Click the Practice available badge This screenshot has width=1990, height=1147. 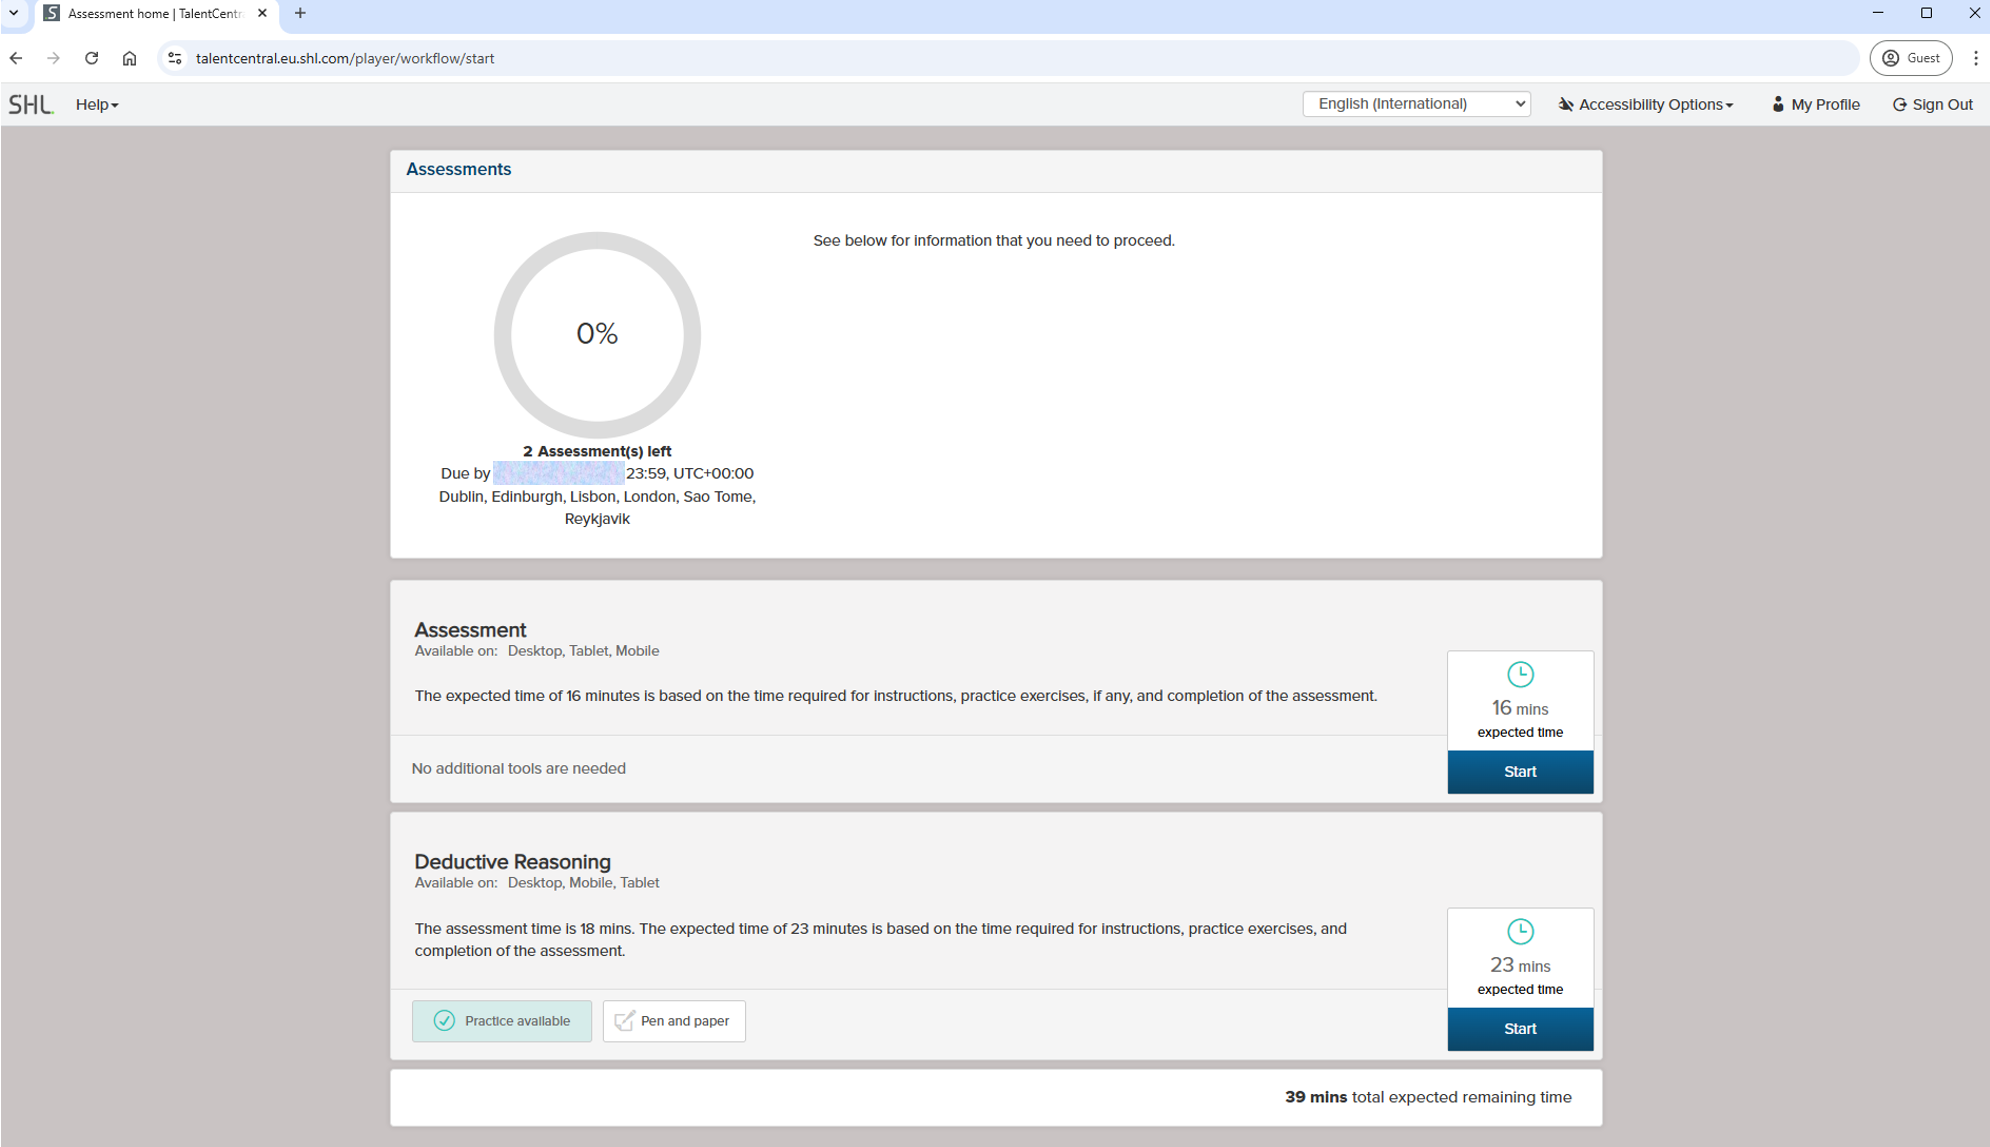click(502, 1020)
